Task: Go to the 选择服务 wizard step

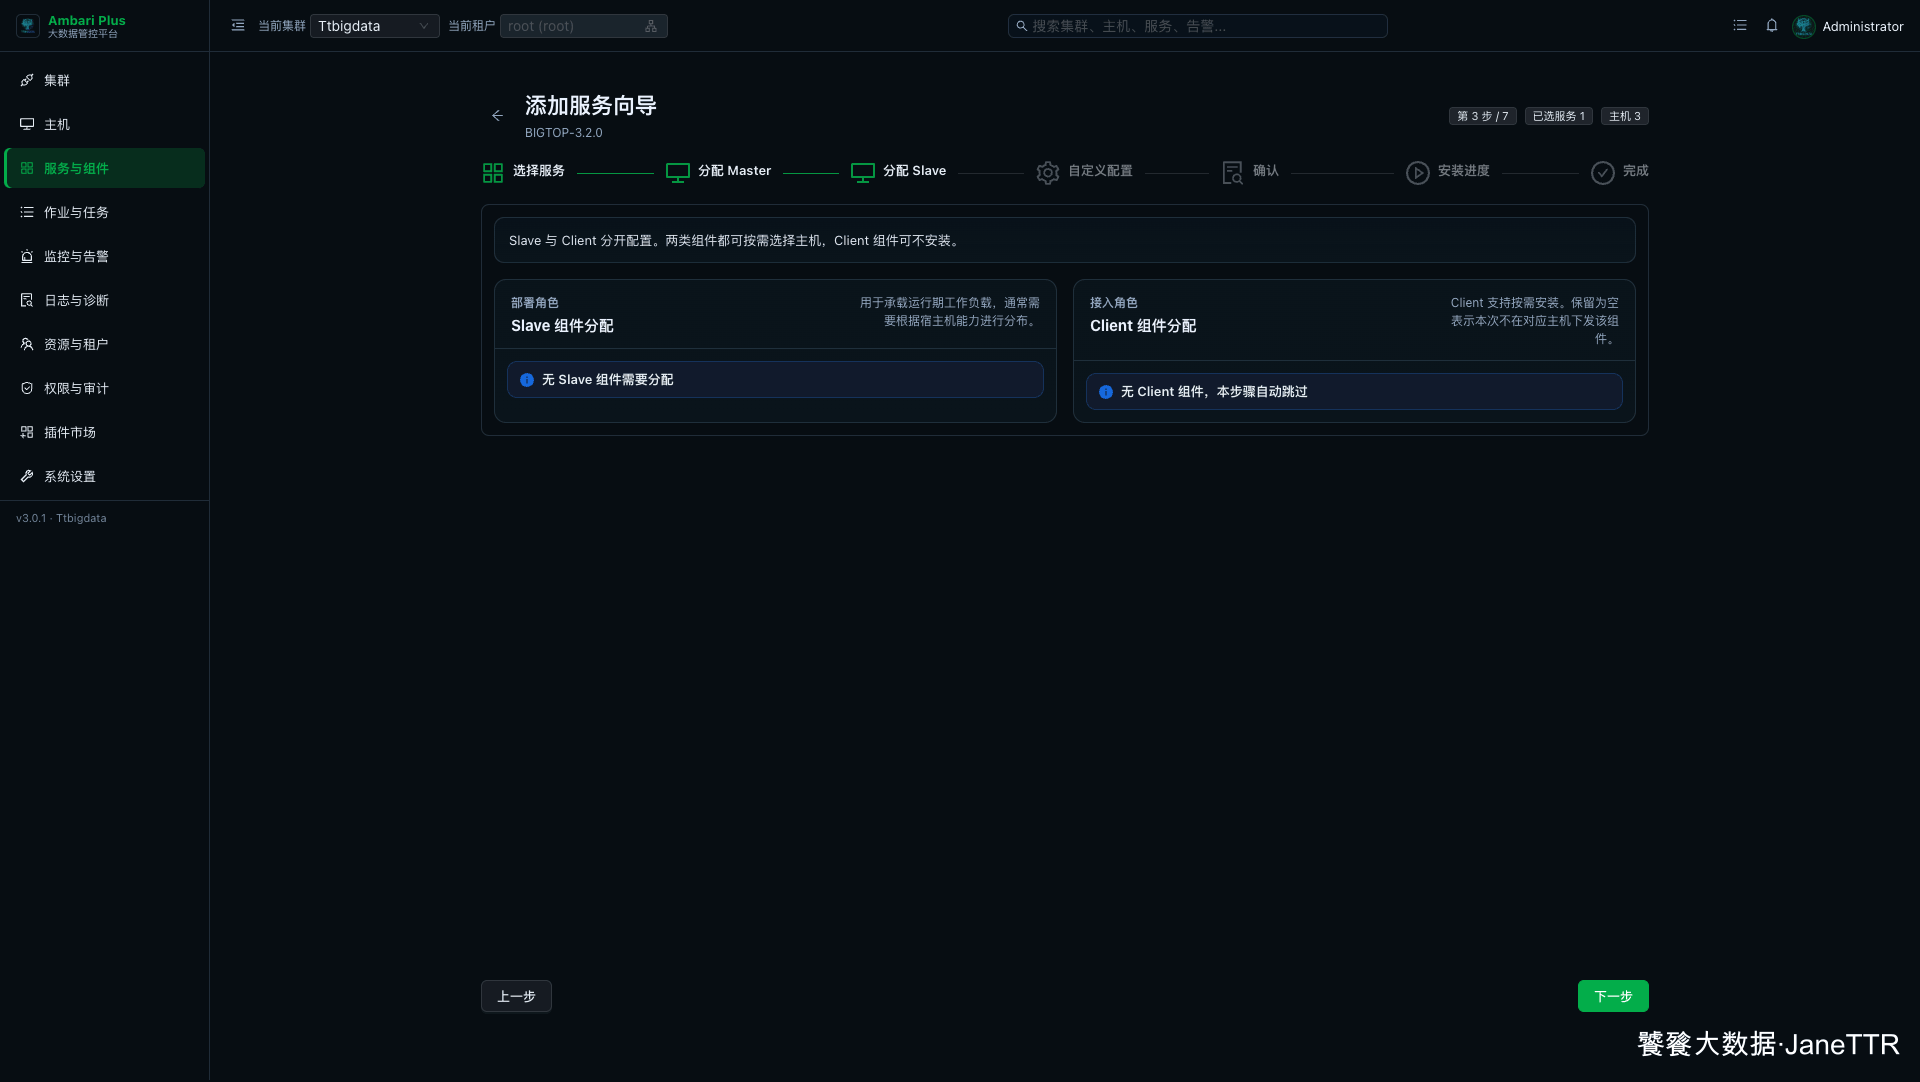Action: pyautogui.click(x=523, y=172)
